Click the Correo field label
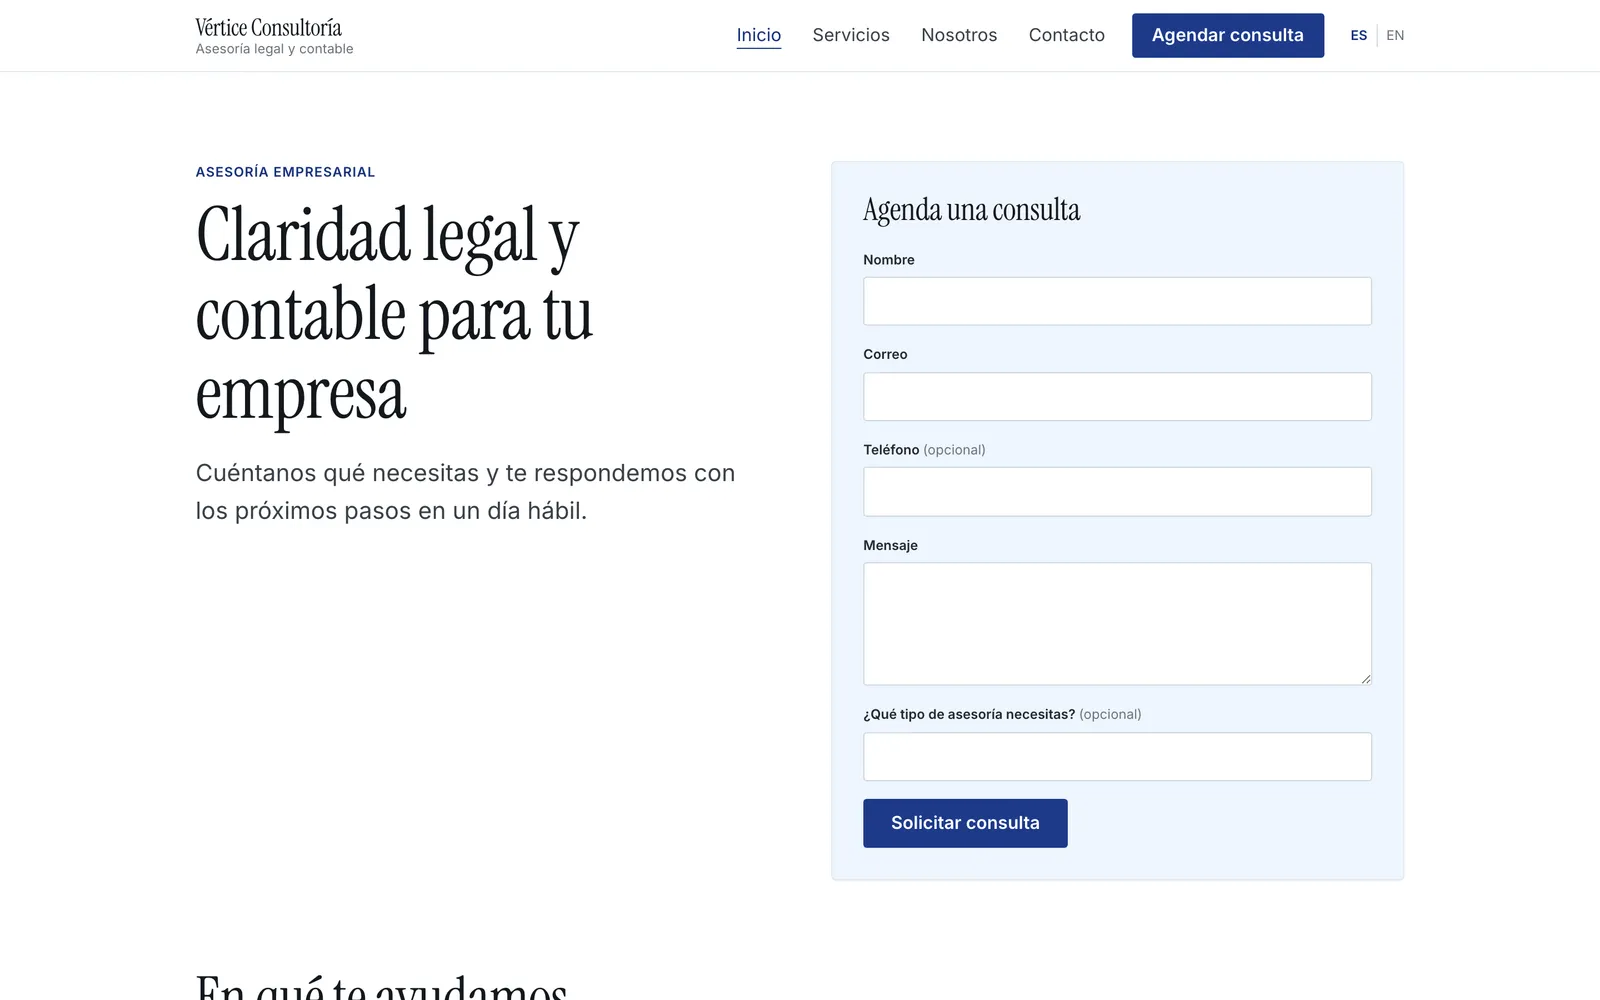 [x=885, y=355]
